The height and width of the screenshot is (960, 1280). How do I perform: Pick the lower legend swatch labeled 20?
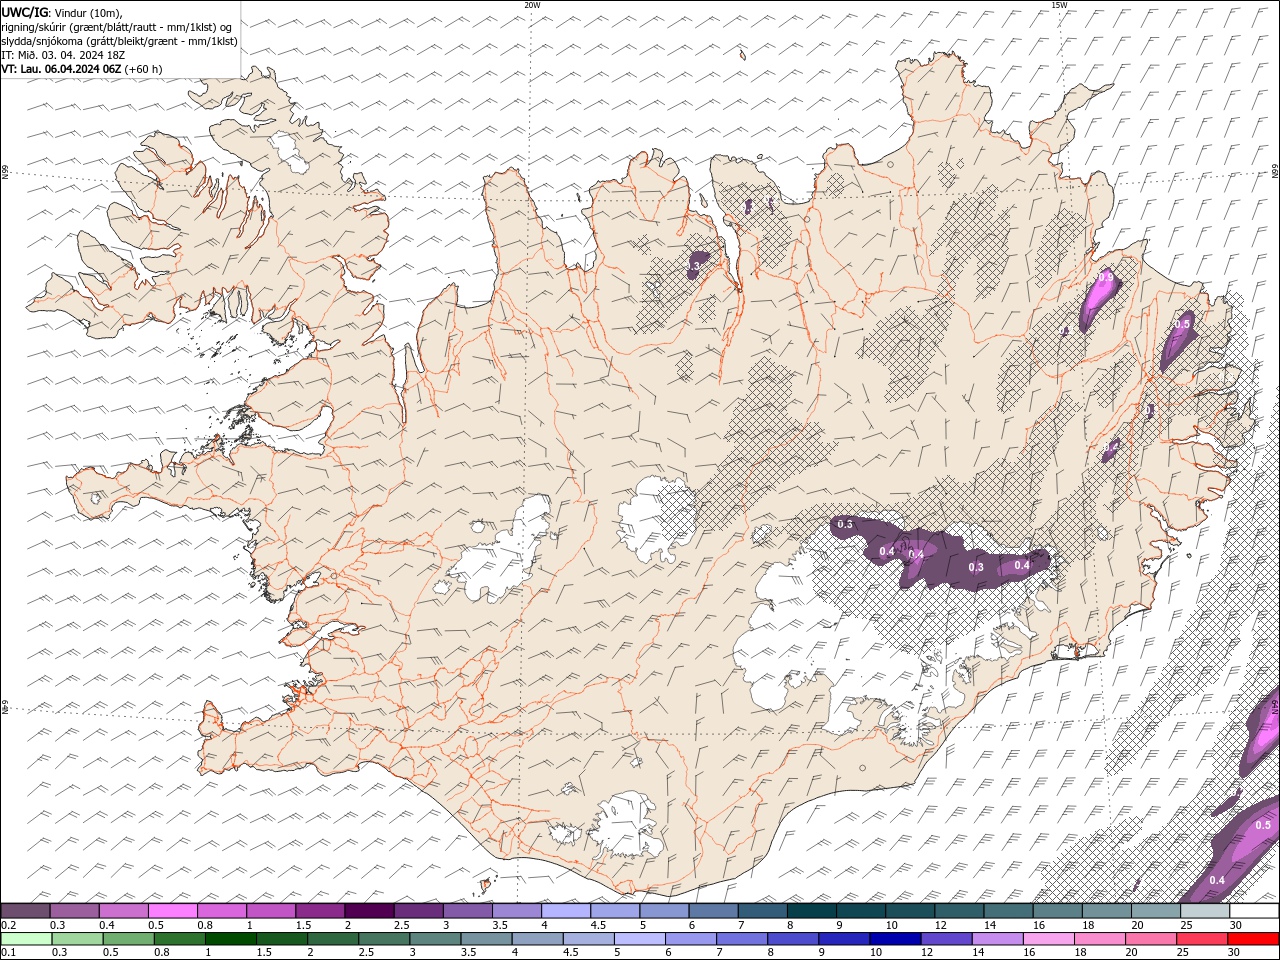(x=1151, y=939)
